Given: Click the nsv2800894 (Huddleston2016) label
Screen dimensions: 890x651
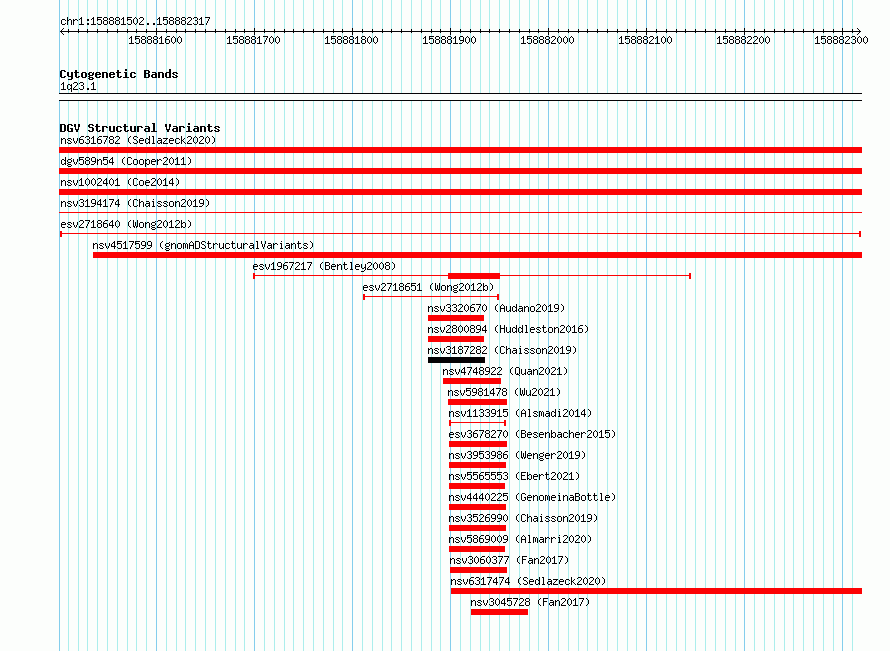Looking at the screenshot, I should 508,329.
